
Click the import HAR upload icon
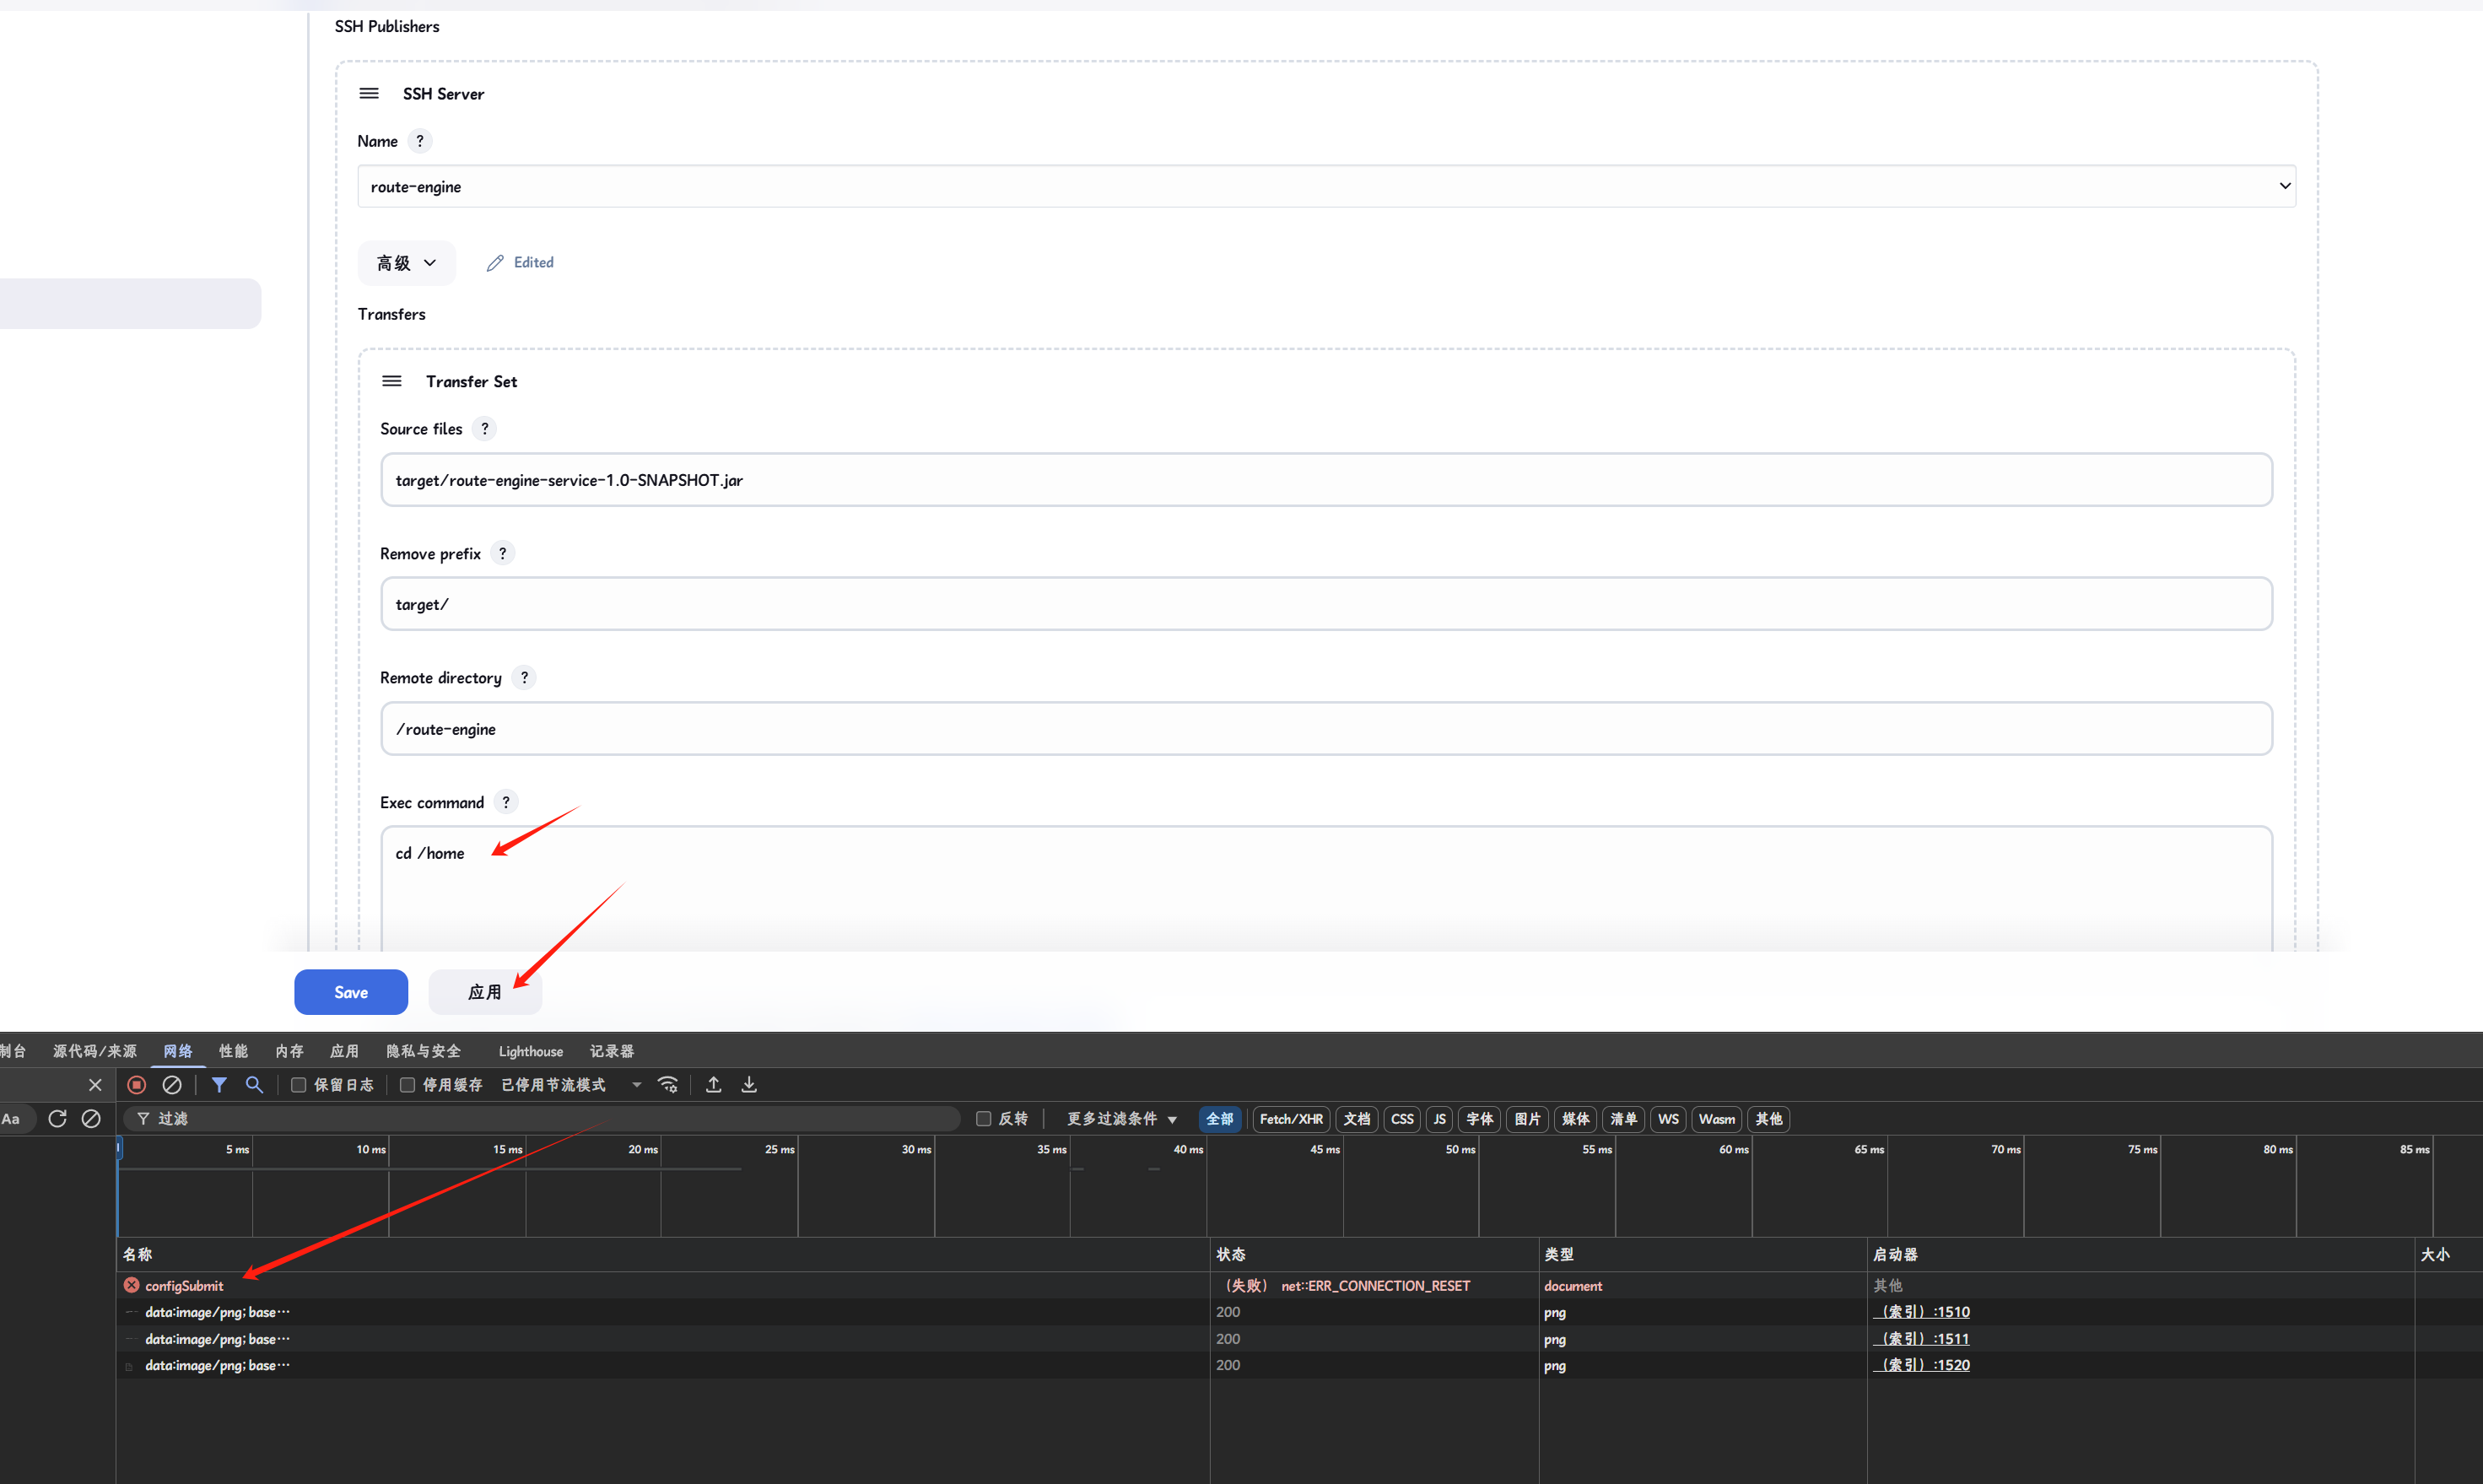point(714,1085)
